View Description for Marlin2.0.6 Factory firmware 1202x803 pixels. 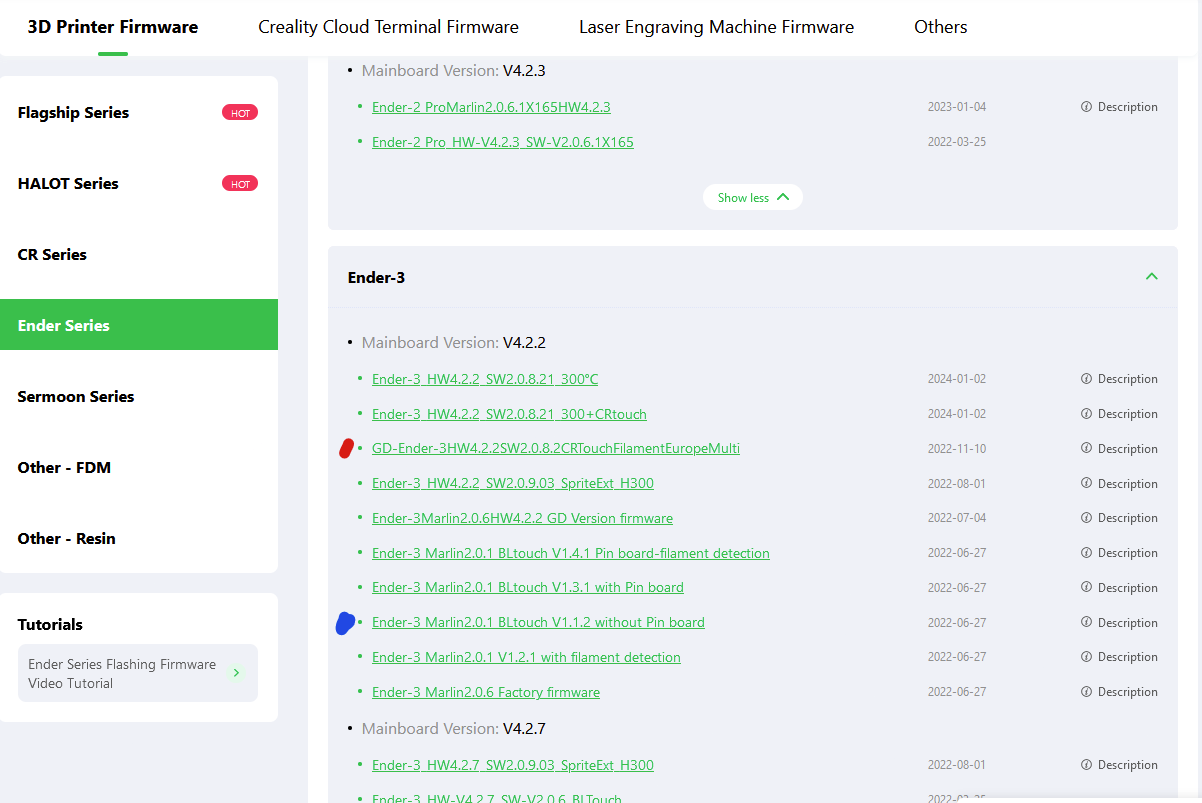[1119, 692]
